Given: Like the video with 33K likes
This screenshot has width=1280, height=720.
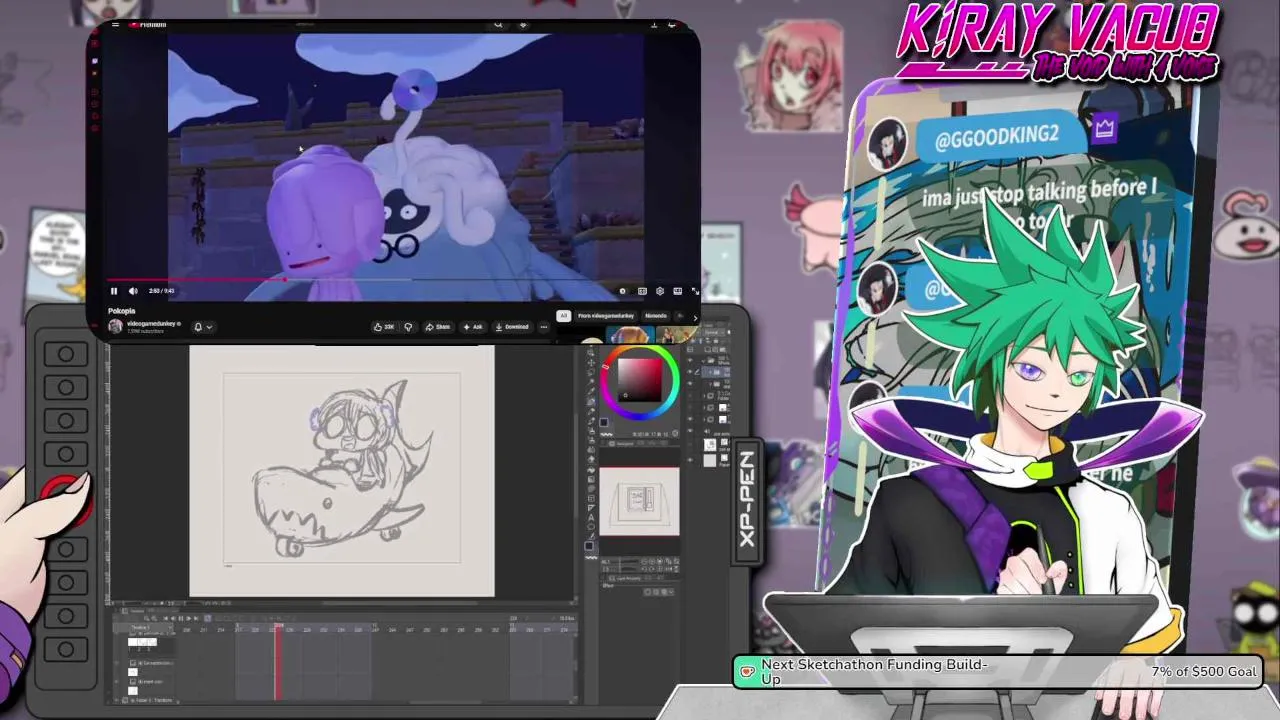Looking at the screenshot, I should (385, 327).
